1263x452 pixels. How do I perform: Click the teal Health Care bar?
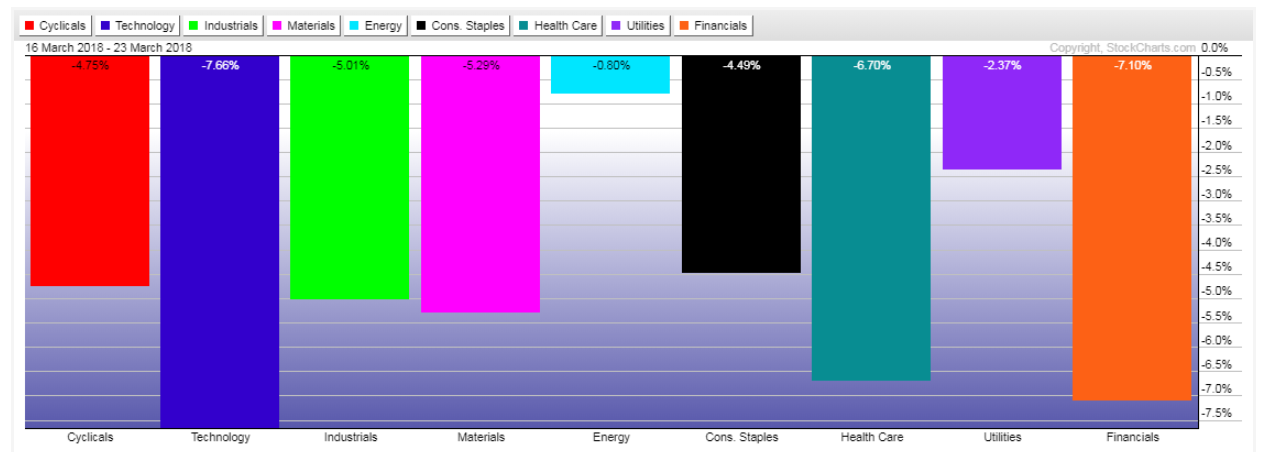[871, 218]
